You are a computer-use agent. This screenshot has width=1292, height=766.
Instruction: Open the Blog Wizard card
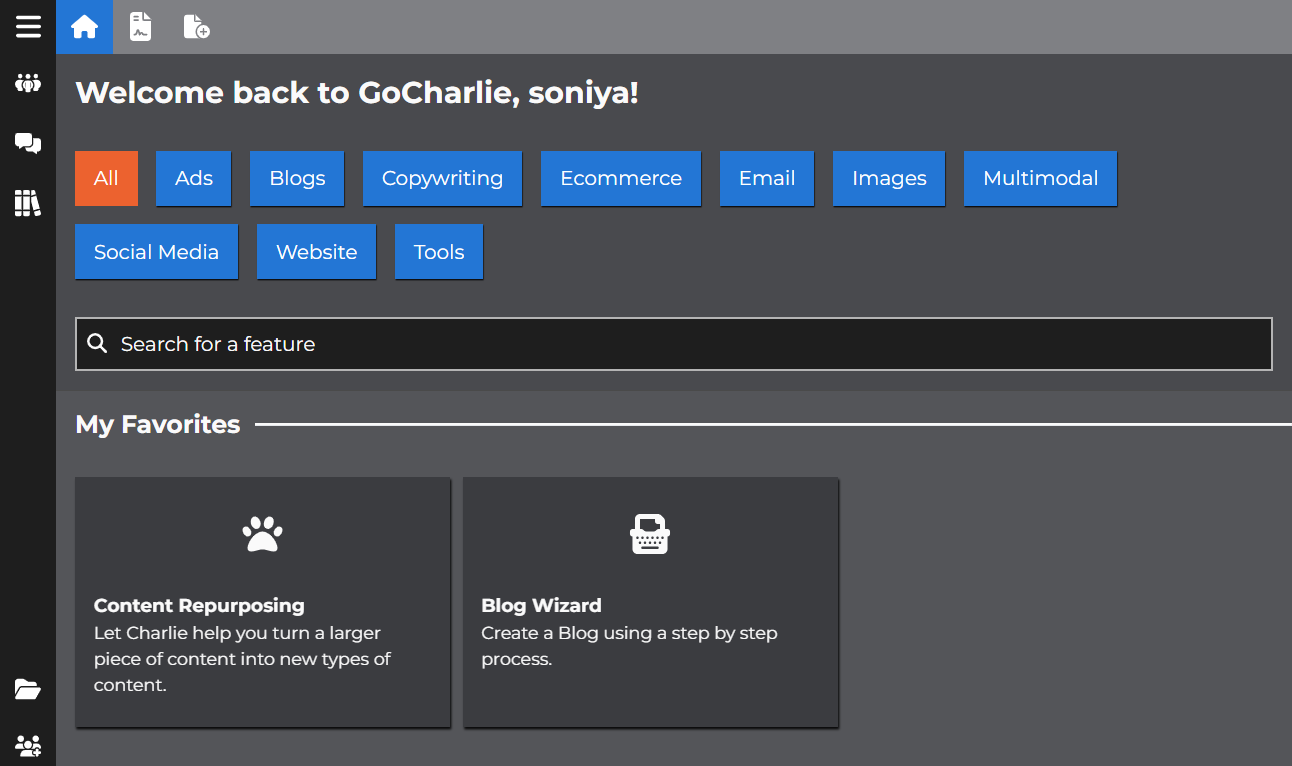(x=651, y=602)
